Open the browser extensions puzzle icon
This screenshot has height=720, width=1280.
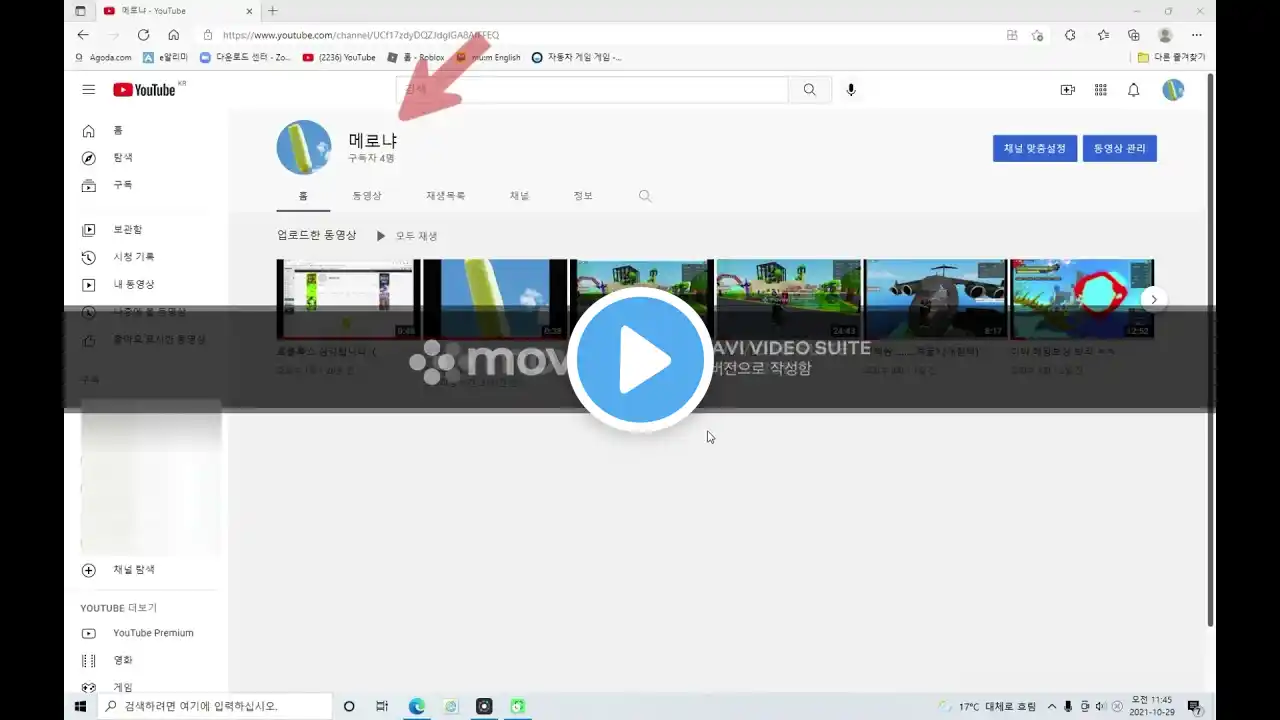point(1070,35)
